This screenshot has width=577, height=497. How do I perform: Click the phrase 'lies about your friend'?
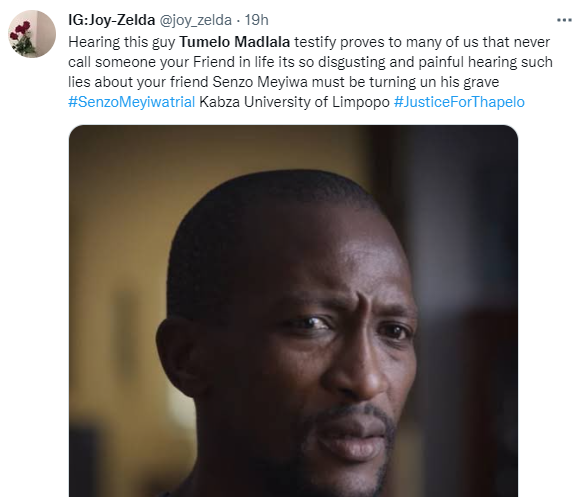(138, 82)
